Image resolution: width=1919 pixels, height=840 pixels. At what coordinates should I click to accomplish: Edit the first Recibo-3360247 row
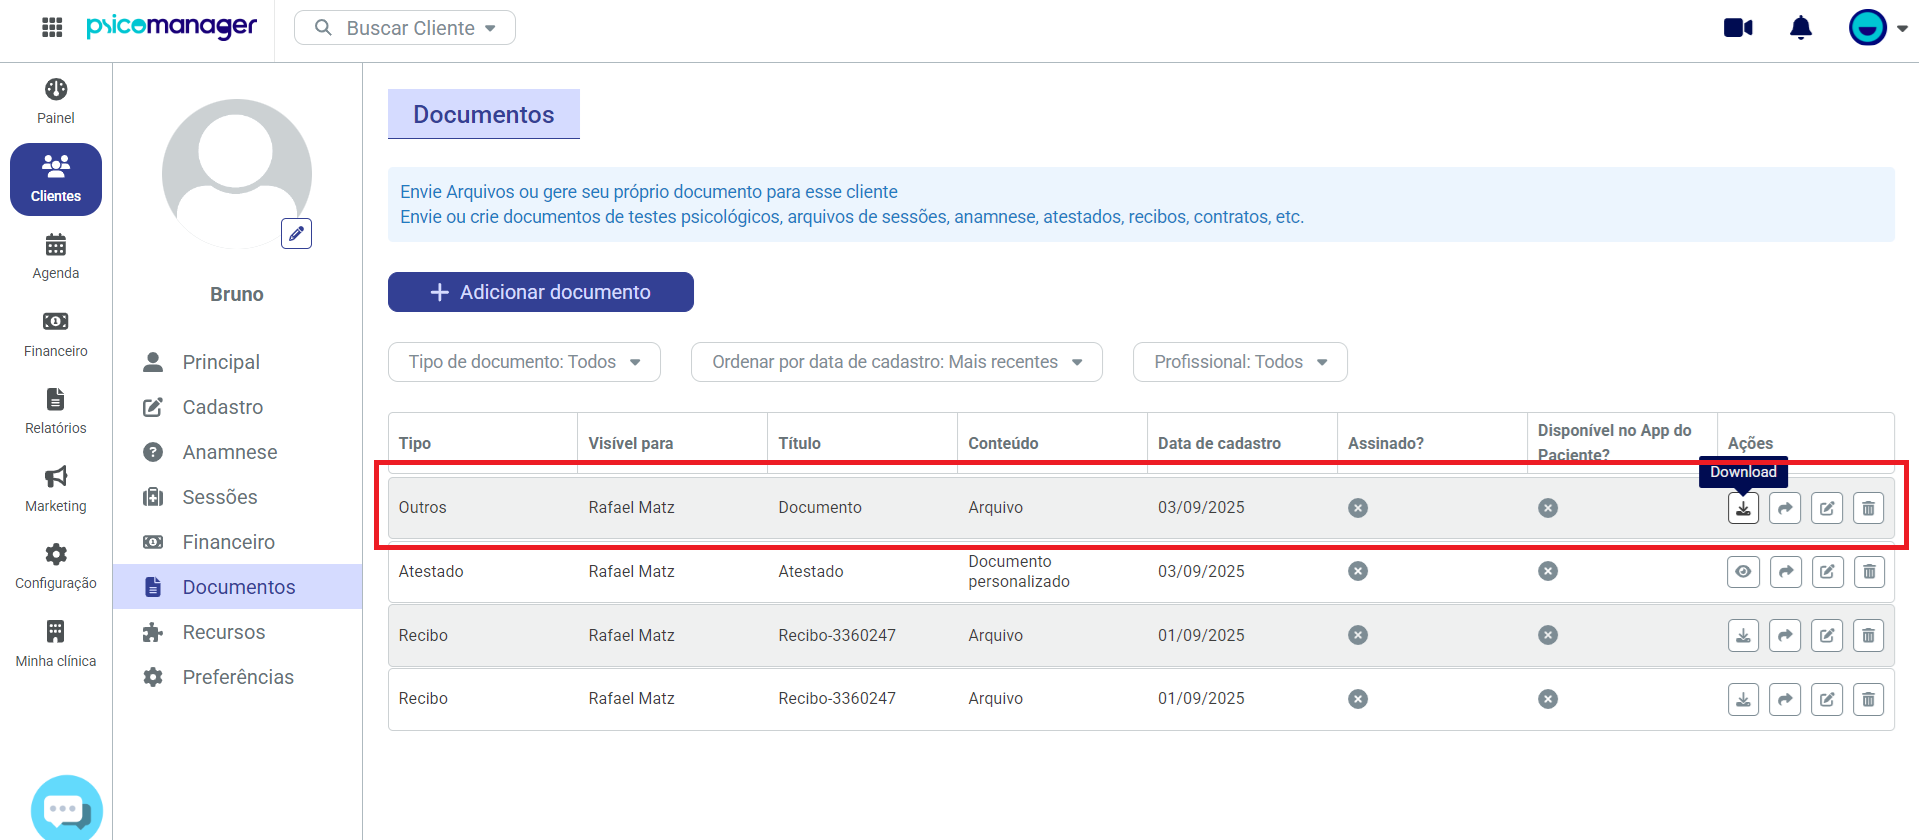pos(1827,635)
